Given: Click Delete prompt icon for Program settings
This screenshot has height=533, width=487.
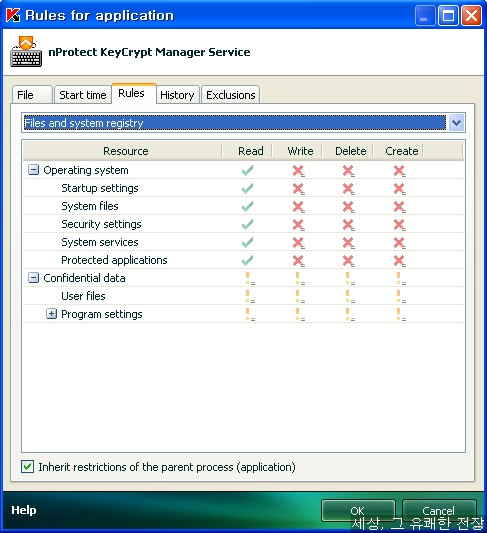Looking at the screenshot, I should 350,314.
